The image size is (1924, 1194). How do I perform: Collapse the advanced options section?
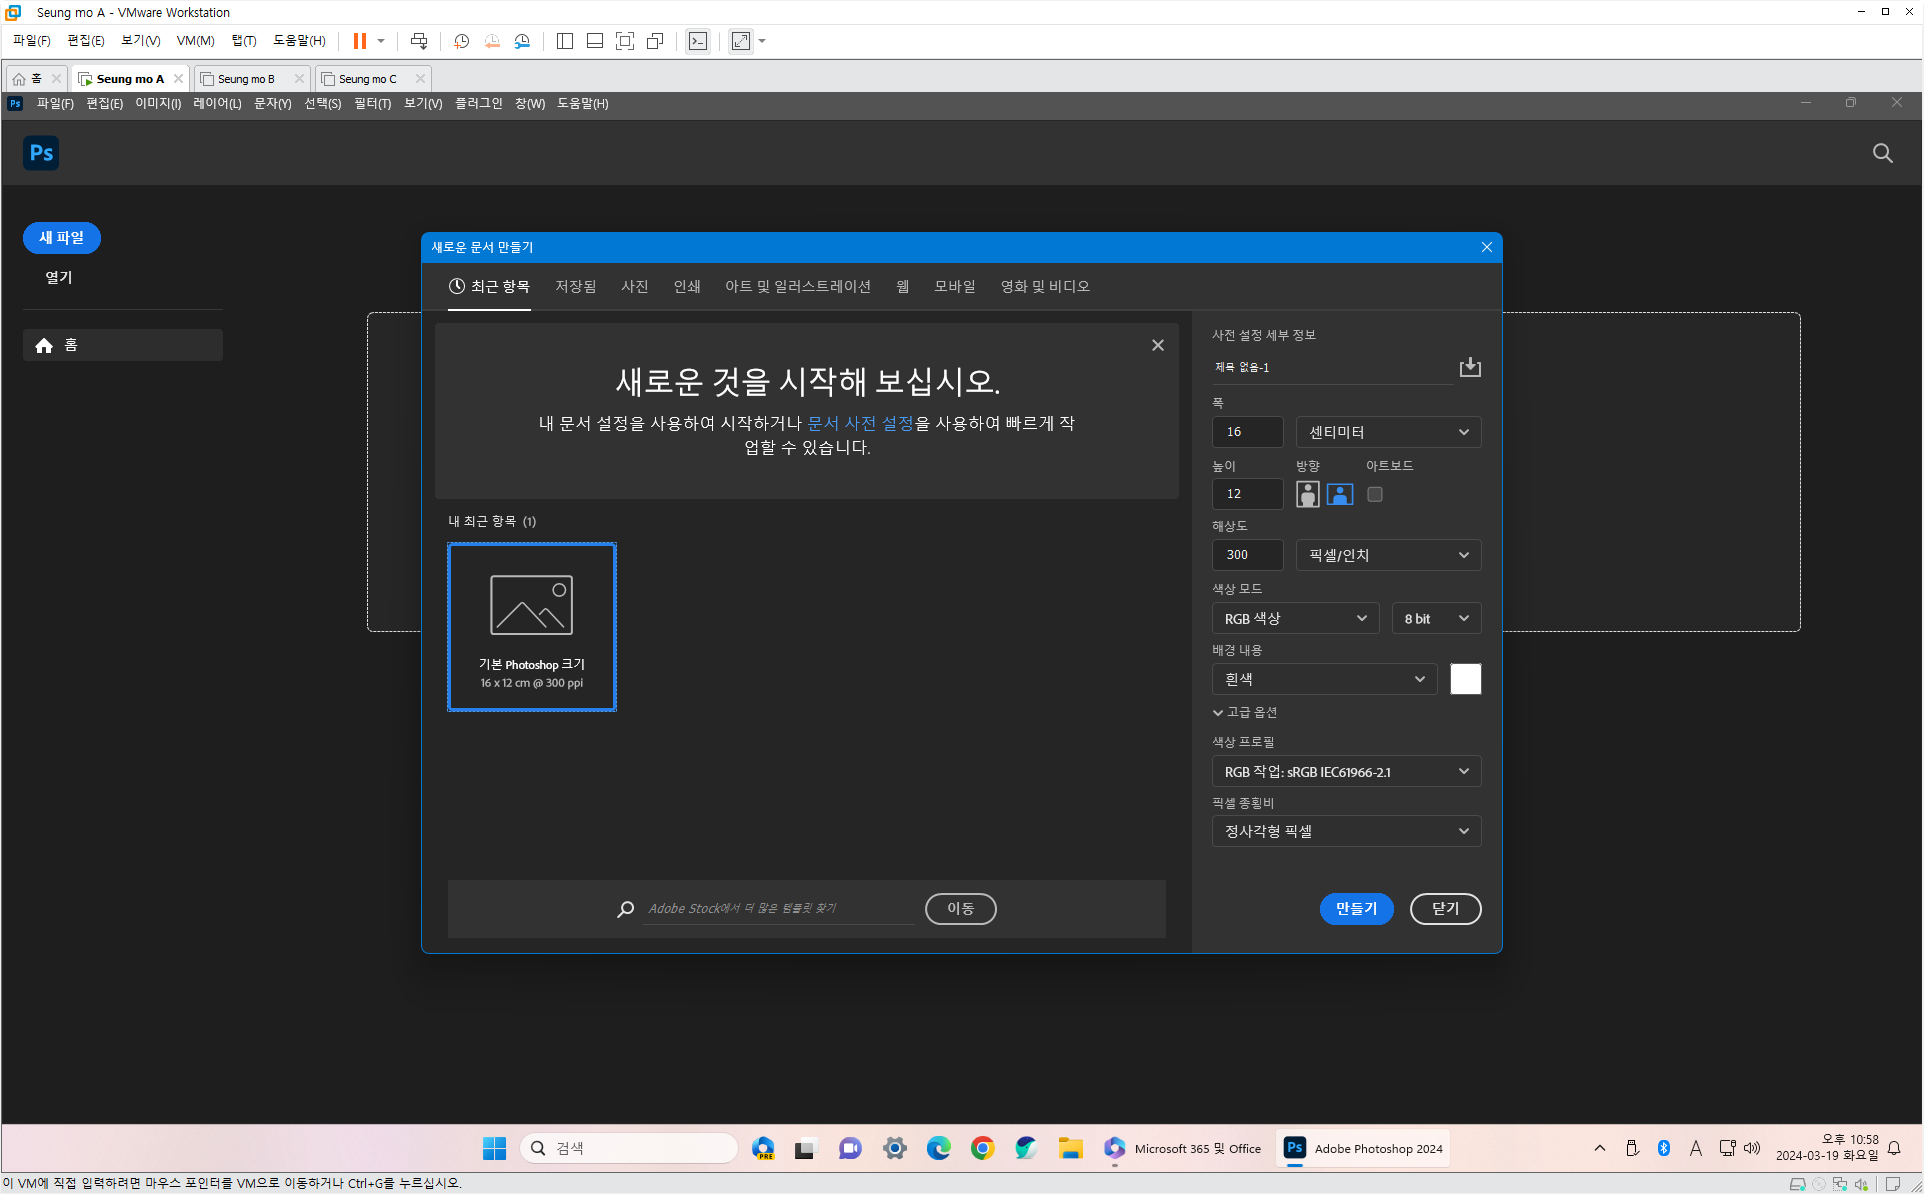tap(1245, 712)
